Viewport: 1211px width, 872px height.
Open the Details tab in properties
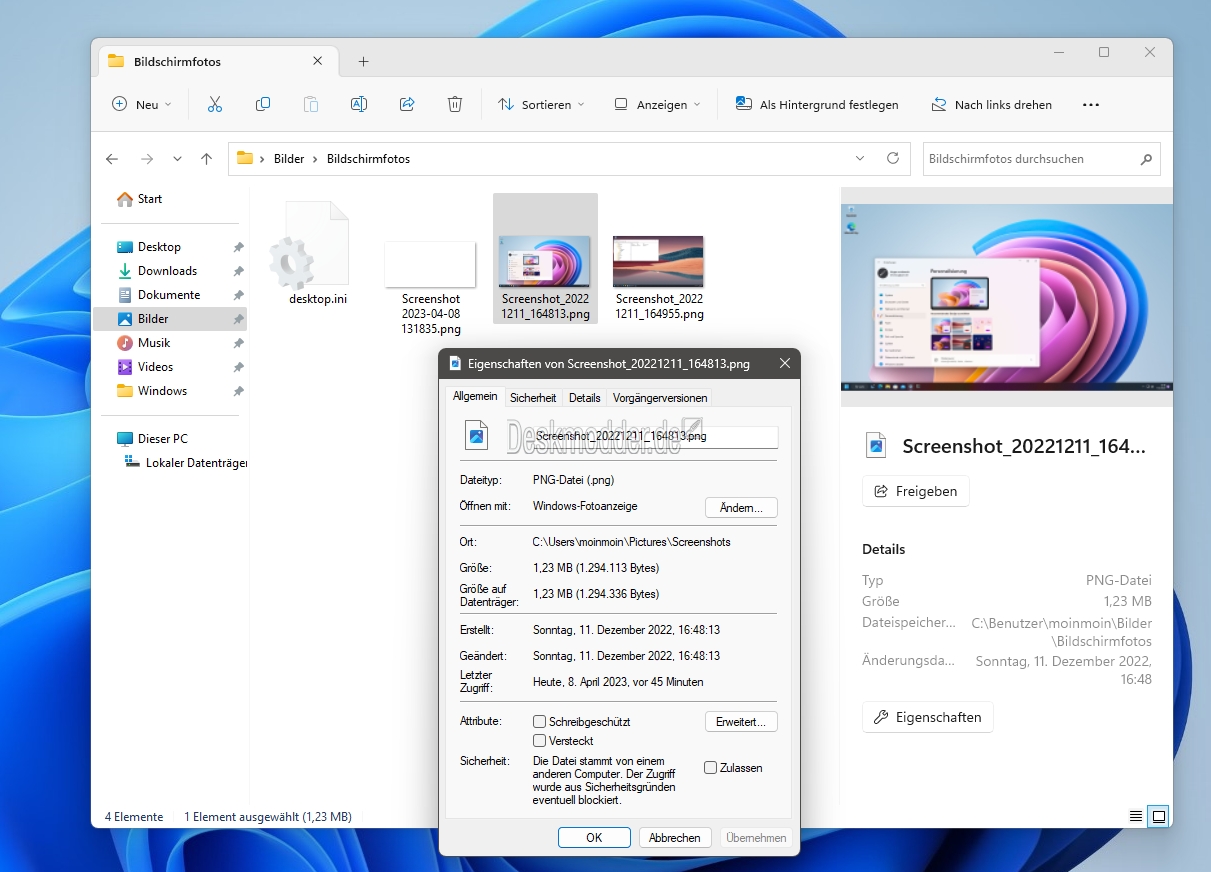(x=585, y=398)
